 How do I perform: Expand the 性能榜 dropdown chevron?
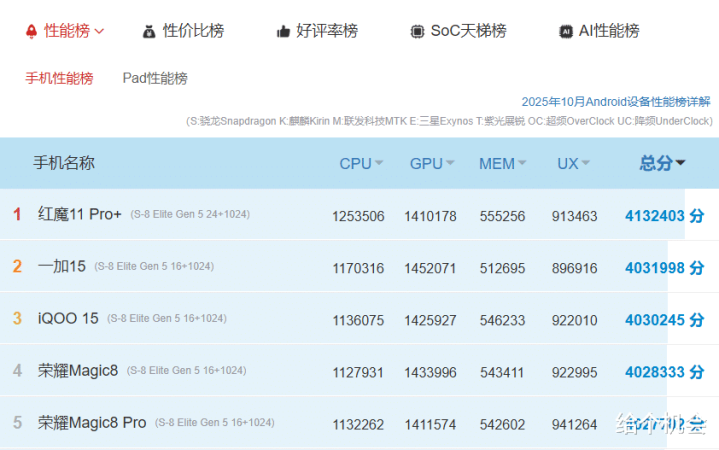(x=99, y=32)
